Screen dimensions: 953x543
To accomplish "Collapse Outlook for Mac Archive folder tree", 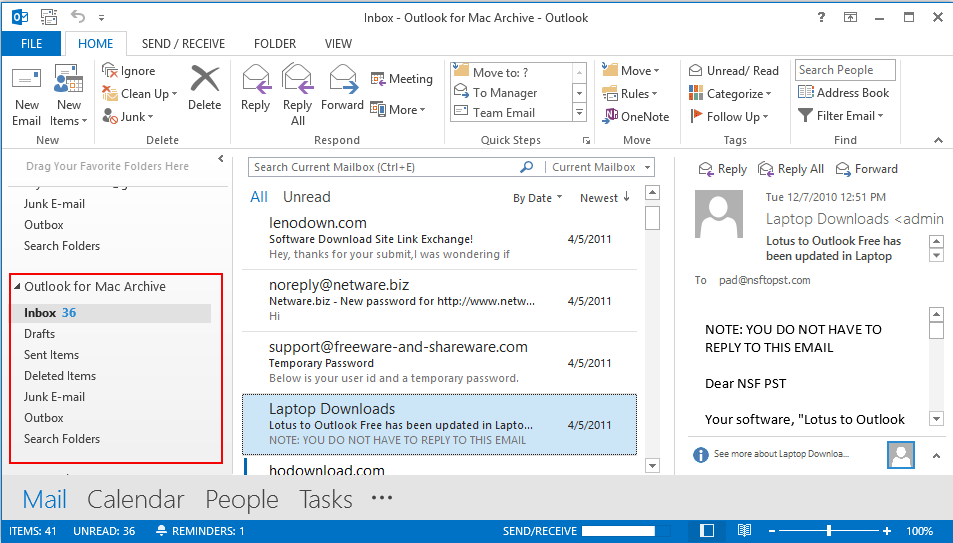I will (17, 286).
